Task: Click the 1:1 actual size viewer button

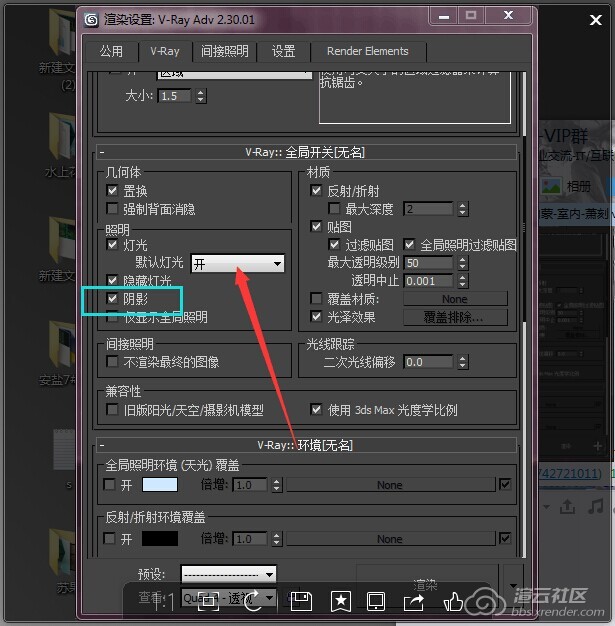Action: 163,602
